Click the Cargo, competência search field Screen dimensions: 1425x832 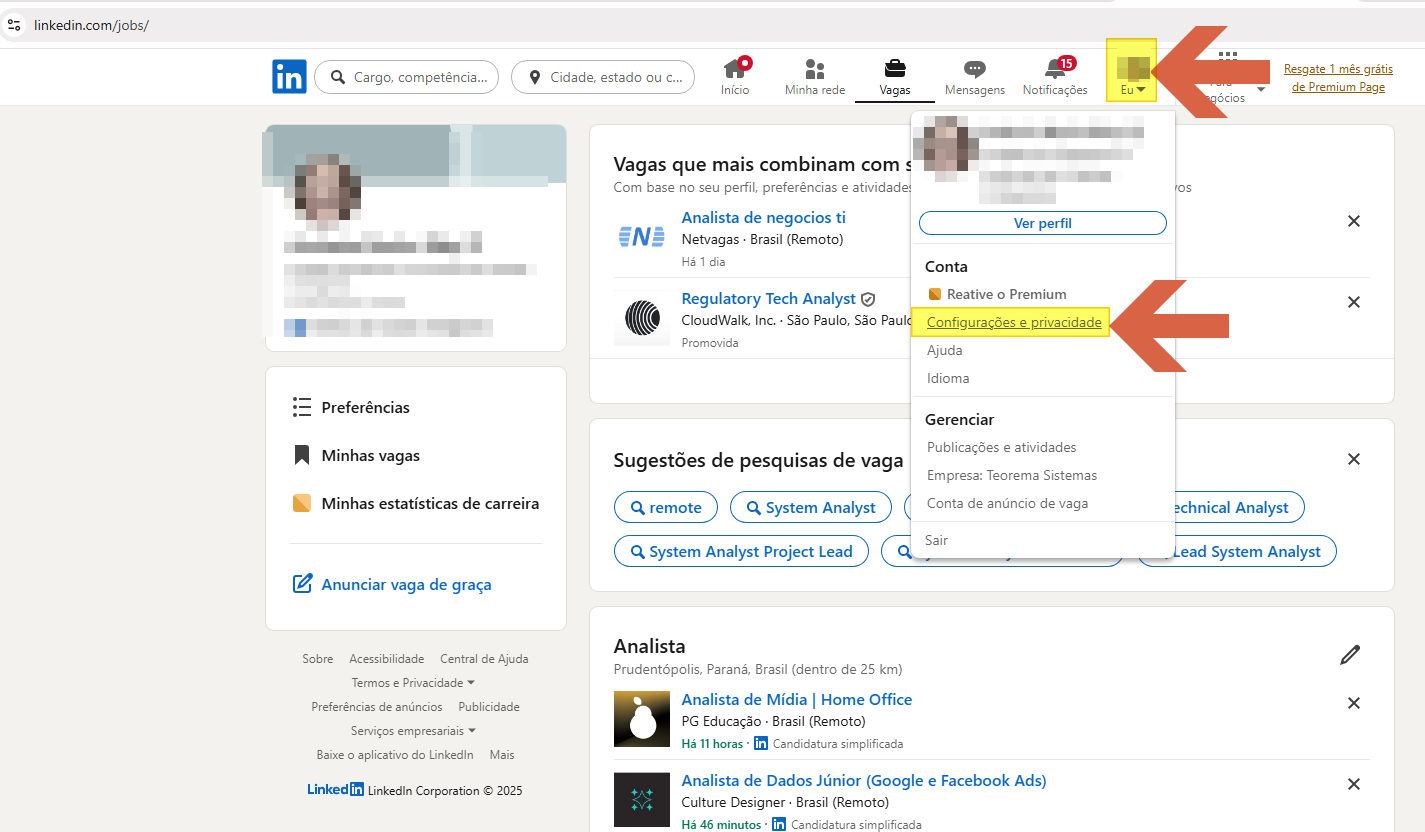(406, 77)
